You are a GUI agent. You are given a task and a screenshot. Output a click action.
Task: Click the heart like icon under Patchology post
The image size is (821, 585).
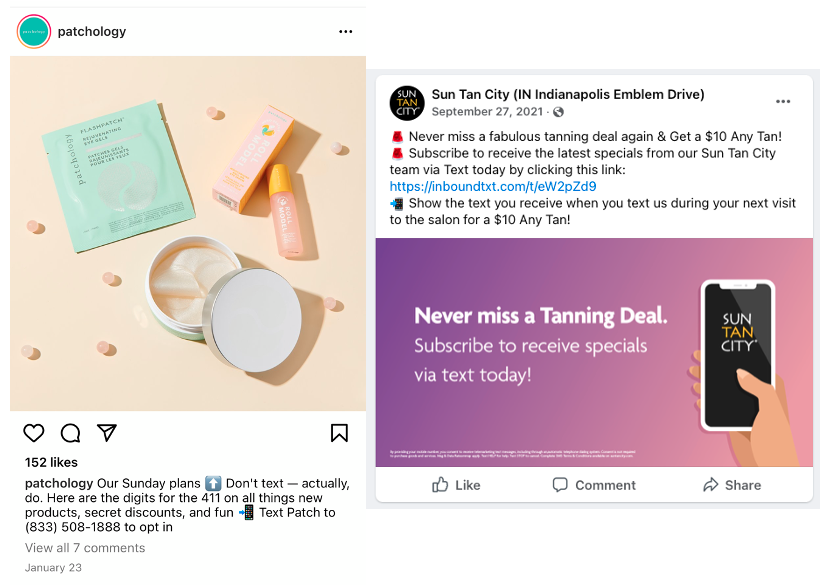coord(34,433)
